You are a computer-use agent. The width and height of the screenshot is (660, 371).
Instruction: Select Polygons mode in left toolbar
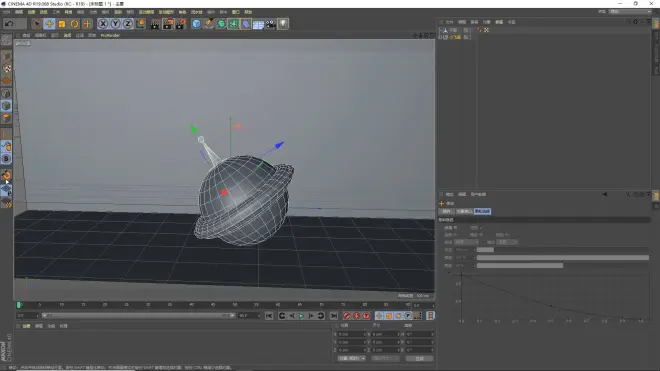tap(6, 117)
